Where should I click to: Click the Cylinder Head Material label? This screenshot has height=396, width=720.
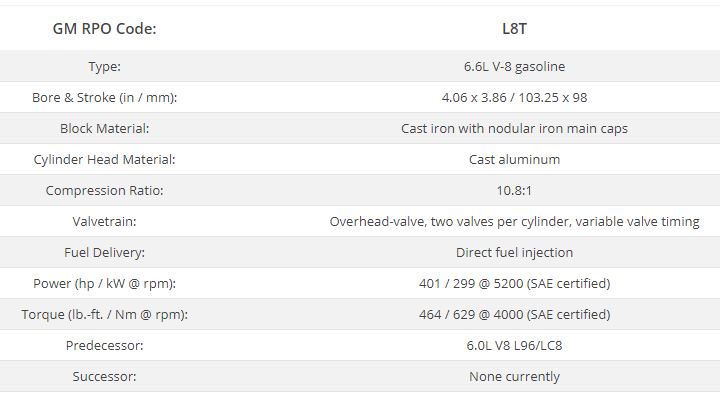(x=104, y=159)
